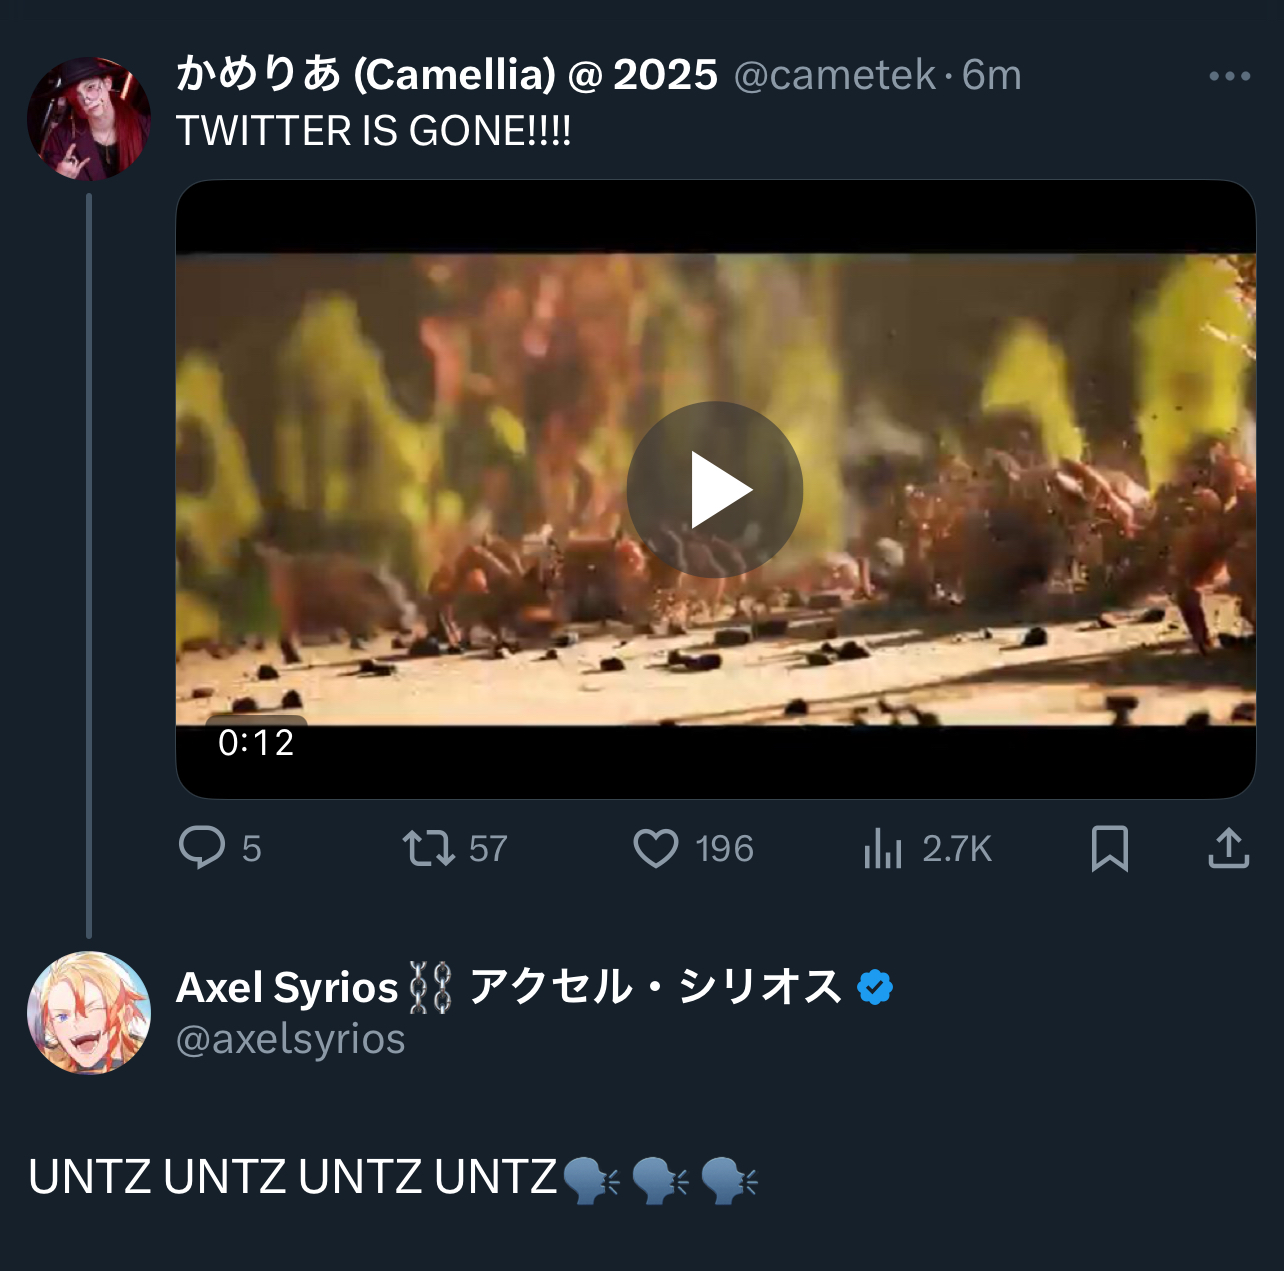Click the 196 likes count

724,849
